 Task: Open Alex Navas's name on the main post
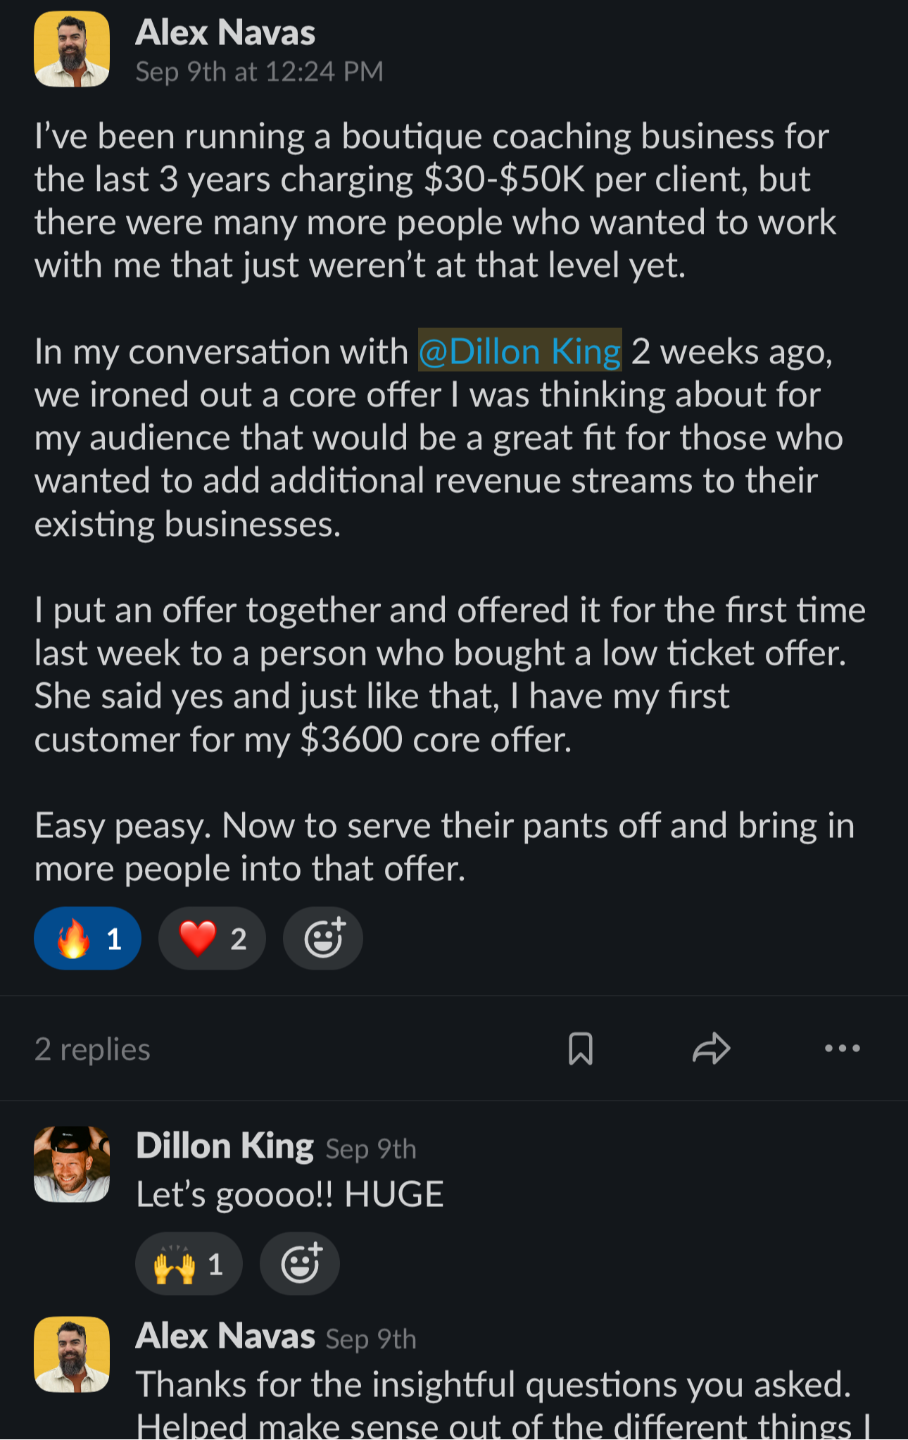tap(225, 33)
